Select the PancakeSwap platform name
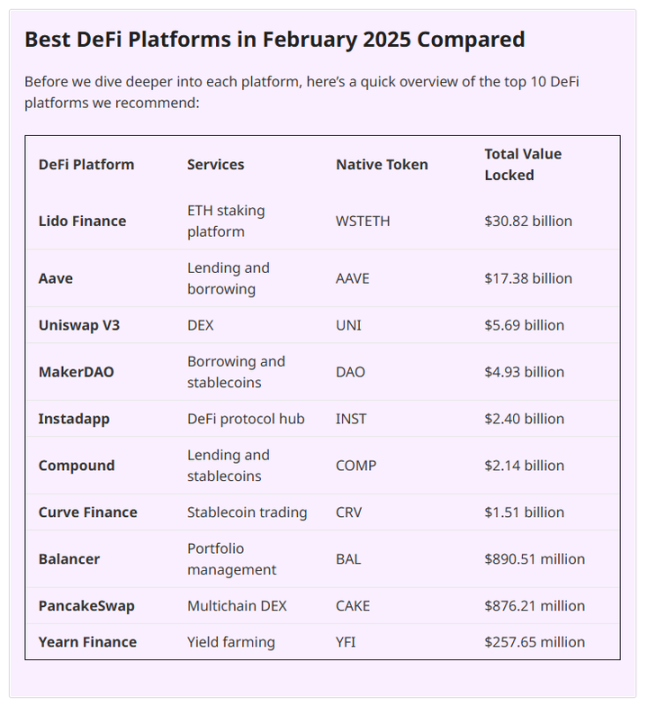Viewport: 648px width, 707px height. 86,606
